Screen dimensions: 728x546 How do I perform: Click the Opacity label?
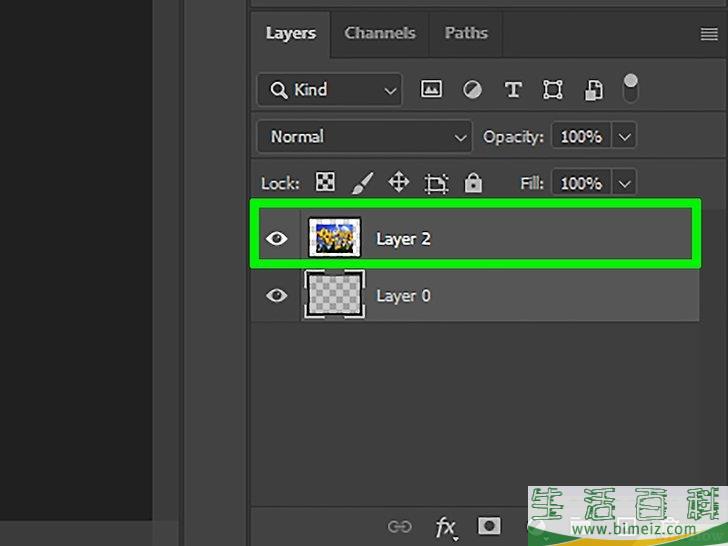(513, 137)
